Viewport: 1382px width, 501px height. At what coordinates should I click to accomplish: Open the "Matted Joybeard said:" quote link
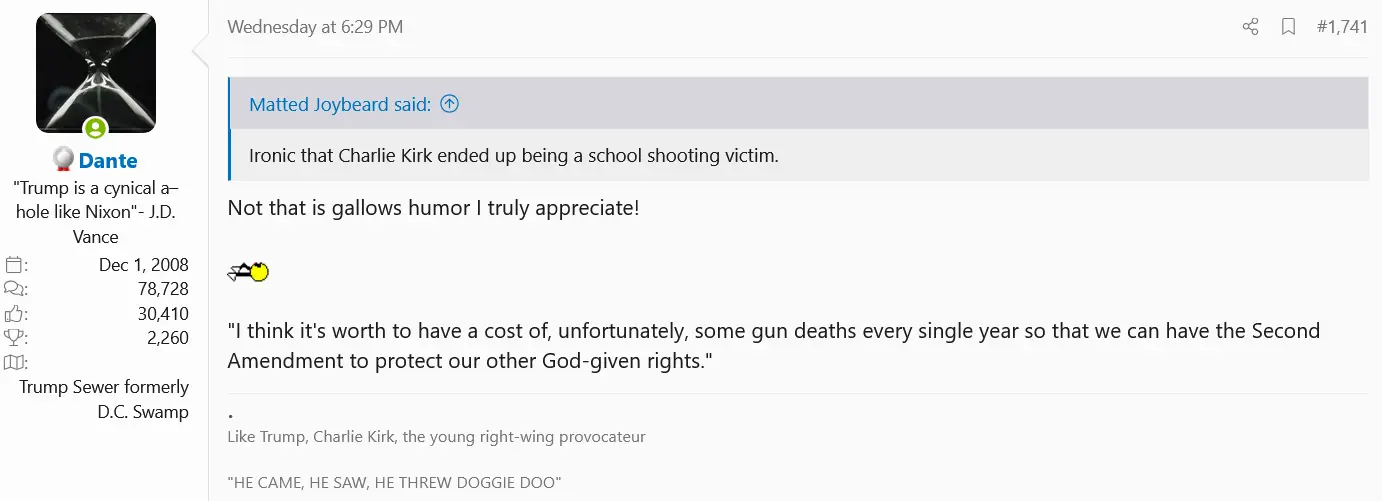(x=340, y=104)
